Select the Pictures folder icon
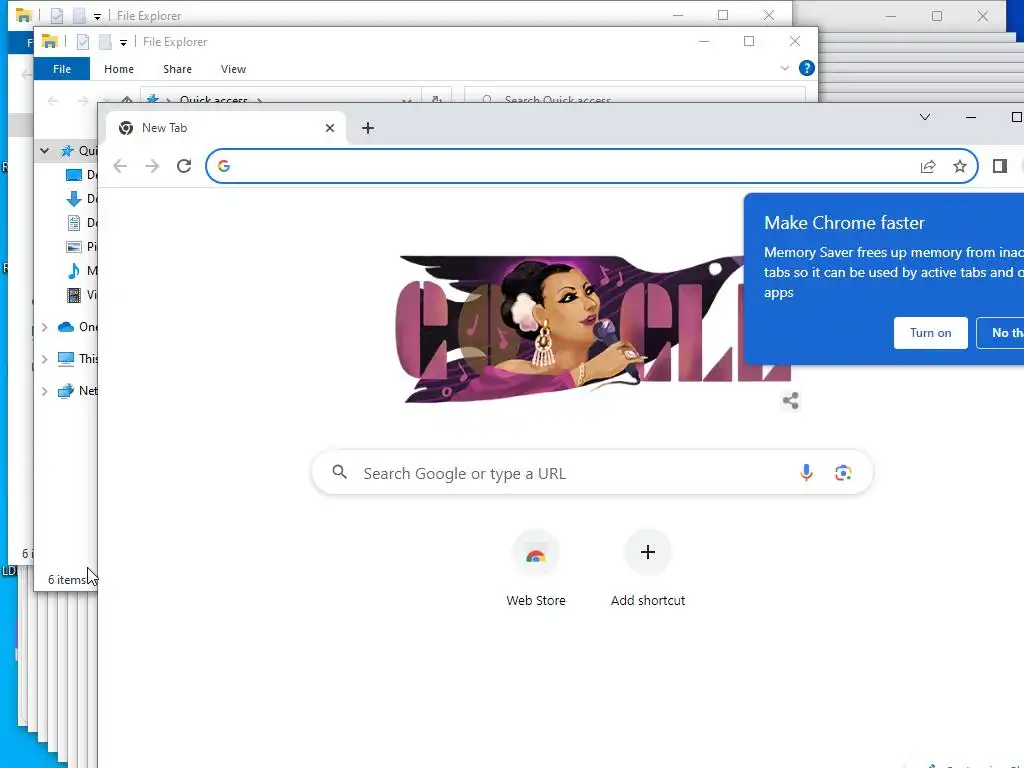Screen dimensions: 1024x768 pyautogui.click(x=74, y=247)
